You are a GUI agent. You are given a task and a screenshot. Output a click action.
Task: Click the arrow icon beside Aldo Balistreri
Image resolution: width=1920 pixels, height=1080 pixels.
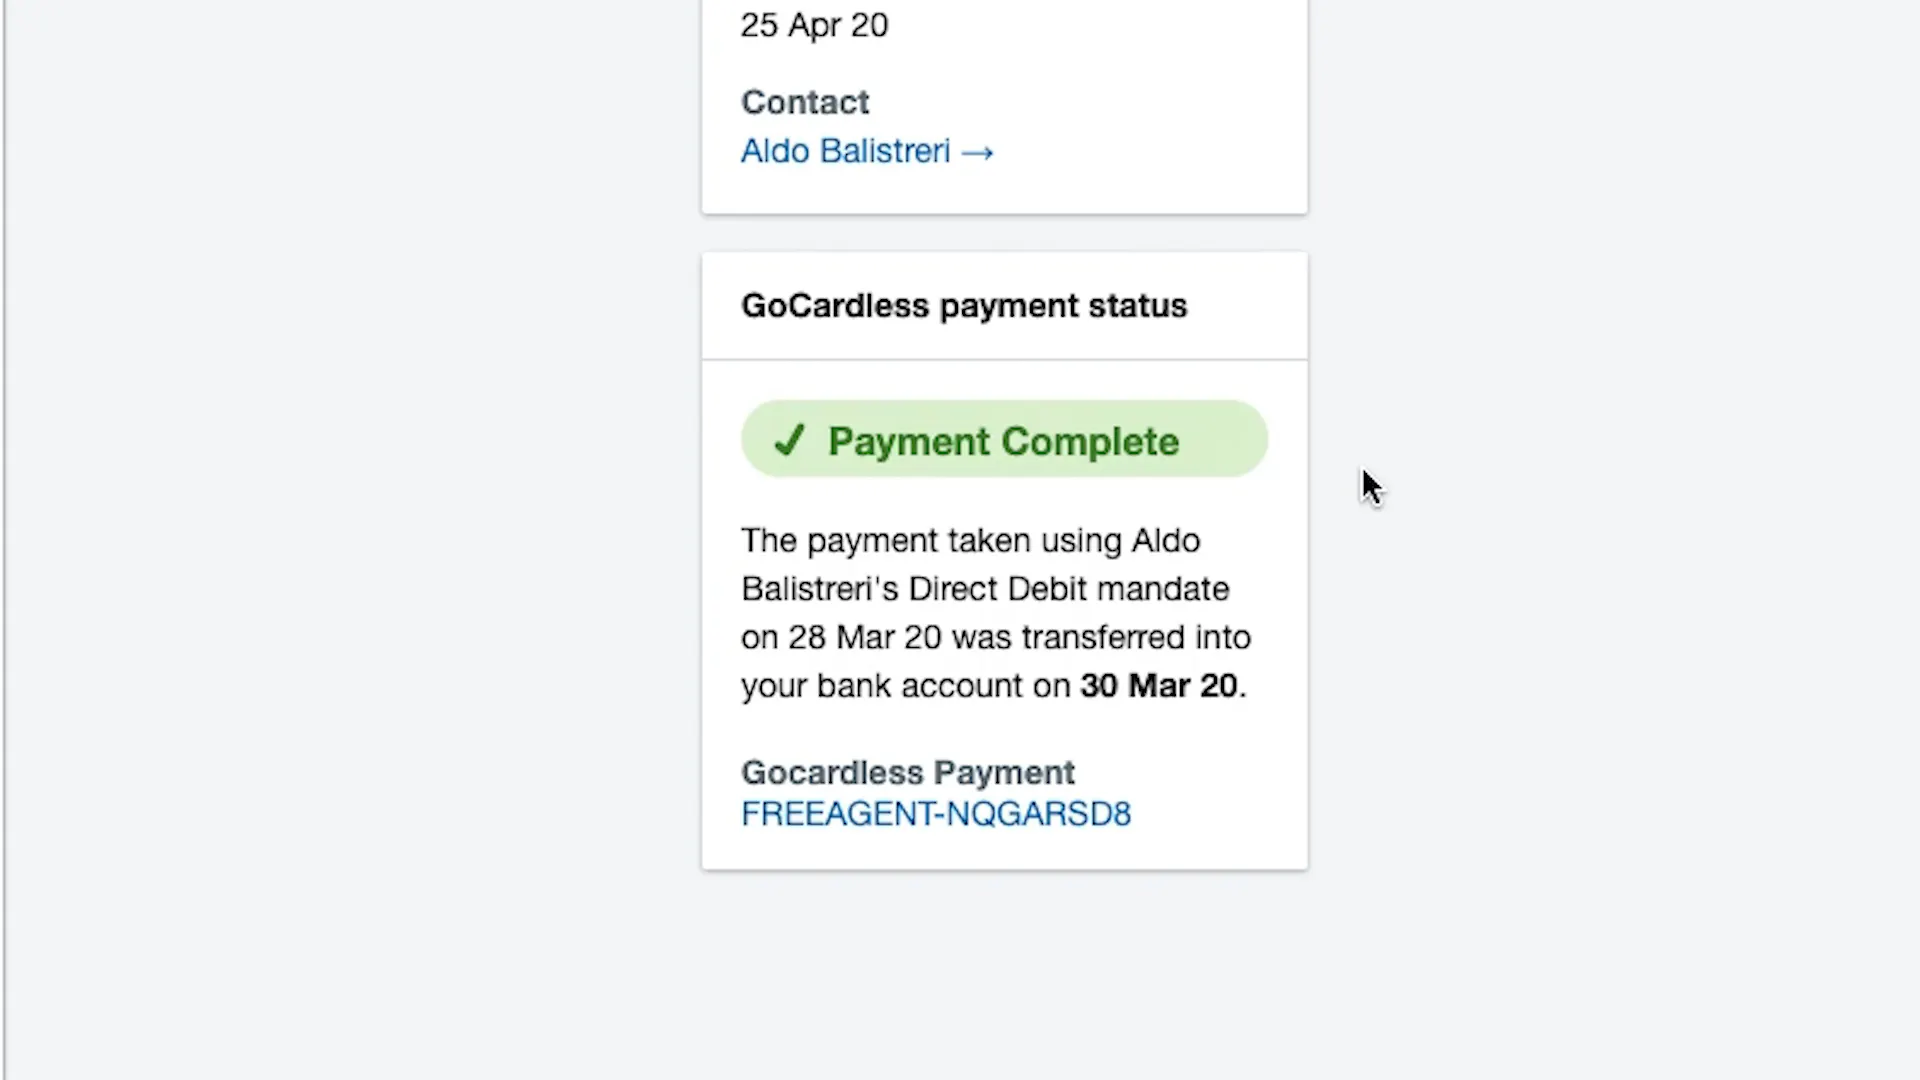tap(977, 152)
